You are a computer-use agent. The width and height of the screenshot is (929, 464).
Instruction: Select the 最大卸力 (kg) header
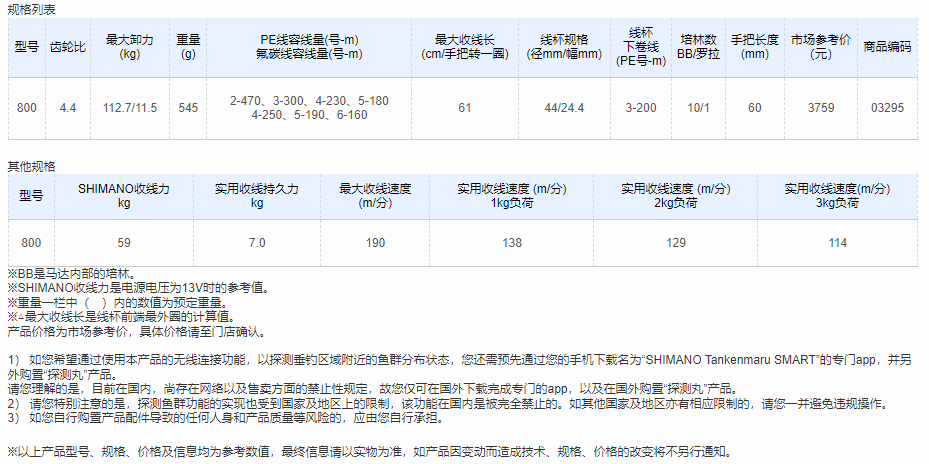pos(129,47)
